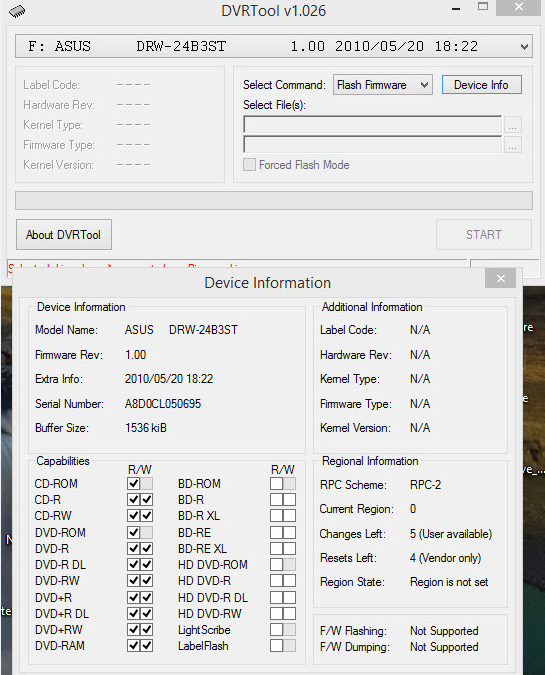Image resolution: width=545 pixels, height=675 pixels.
Task: Click the Extra Info value 2010/05/20 18:22
Action: click(x=169, y=379)
